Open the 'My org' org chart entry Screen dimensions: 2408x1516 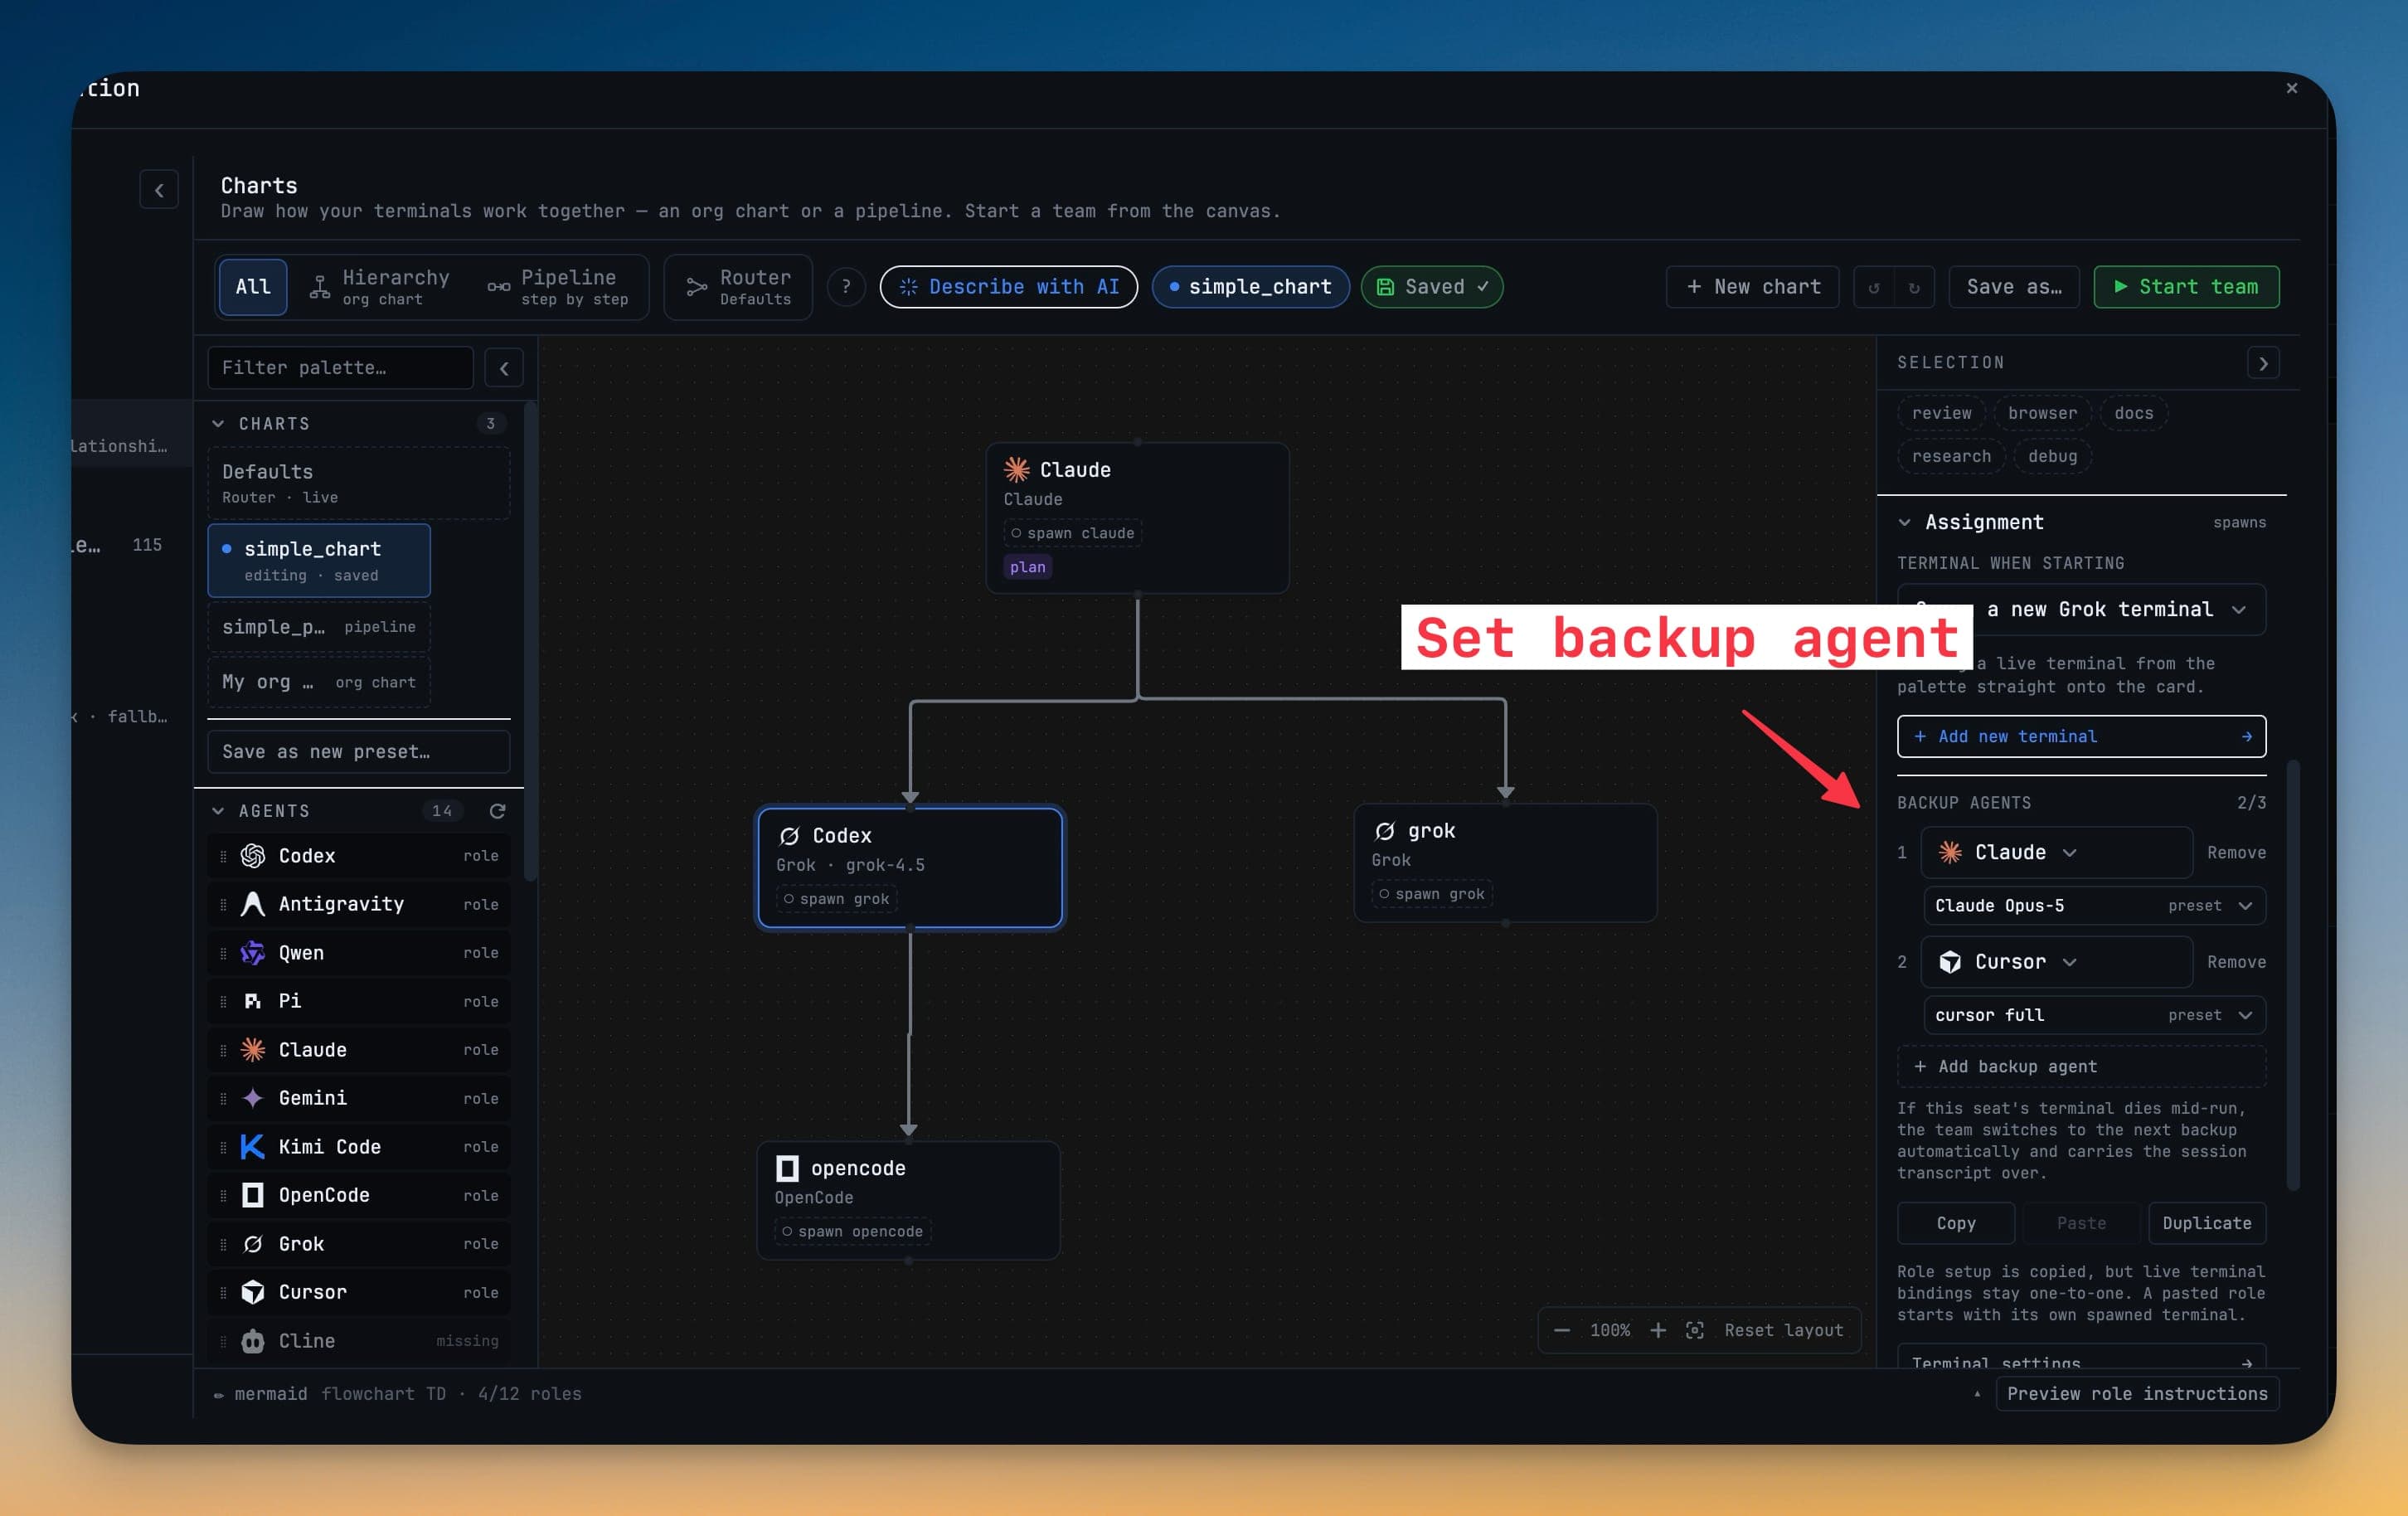(x=319, y=682)
